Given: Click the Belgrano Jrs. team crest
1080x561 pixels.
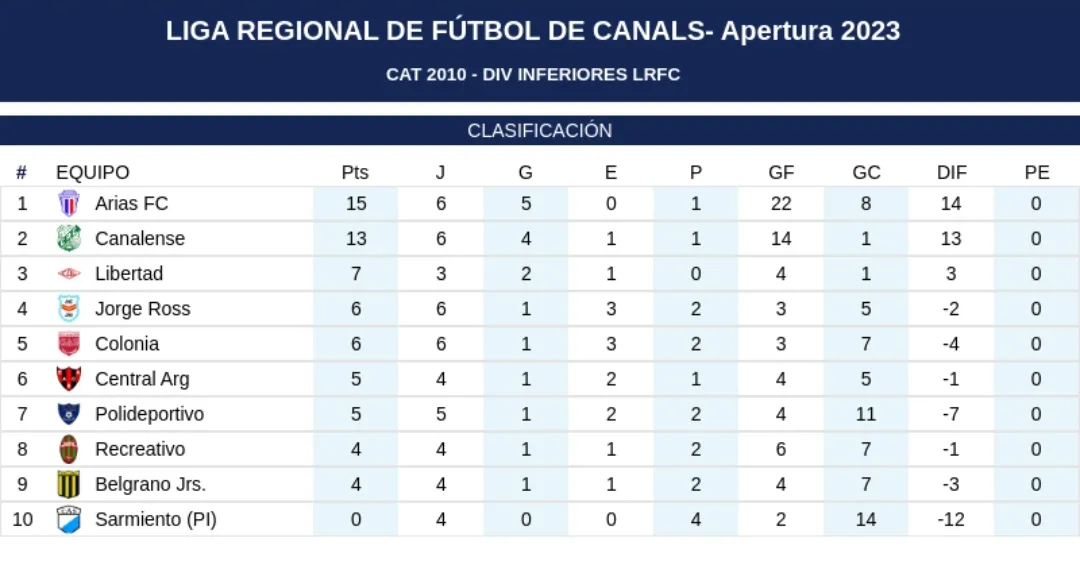Looking at the screenshot, I should pyautogui.click(x=68, y=484).
